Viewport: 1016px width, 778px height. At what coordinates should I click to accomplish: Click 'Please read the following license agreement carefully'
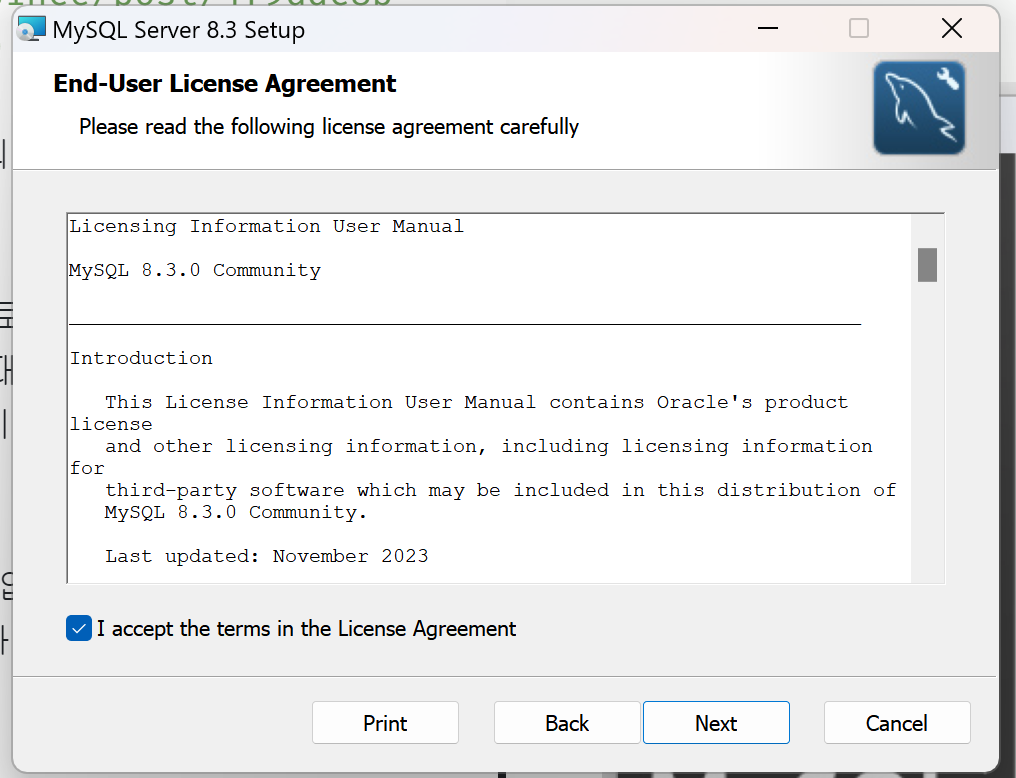pos(329,126)
